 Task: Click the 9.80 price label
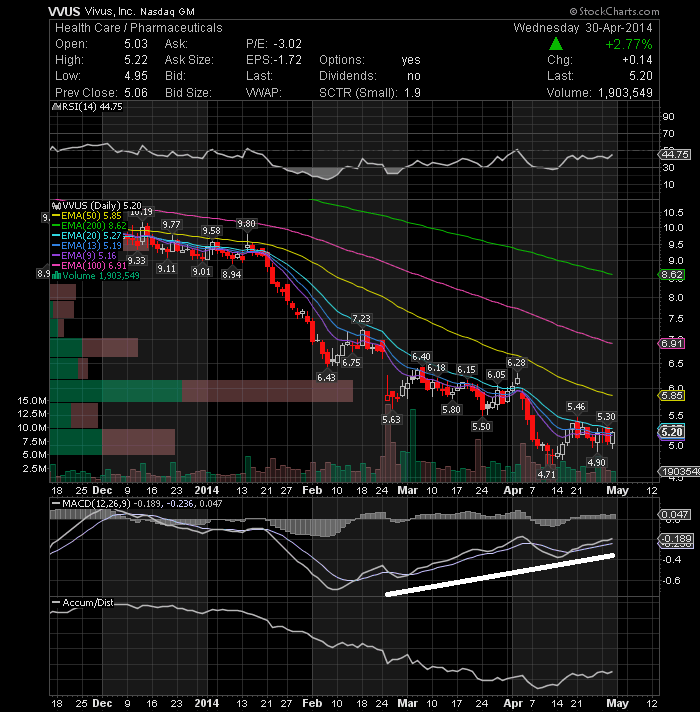pos(246,223)
